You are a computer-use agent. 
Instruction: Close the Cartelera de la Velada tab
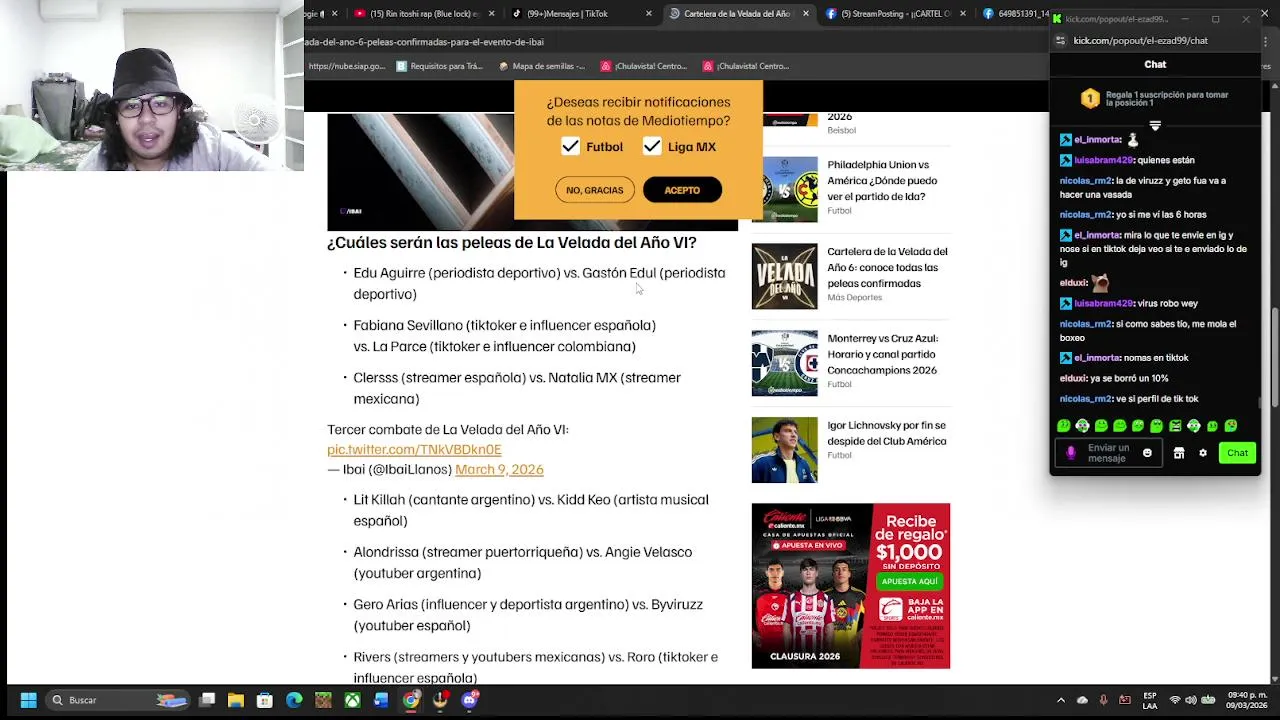[806, 14]
